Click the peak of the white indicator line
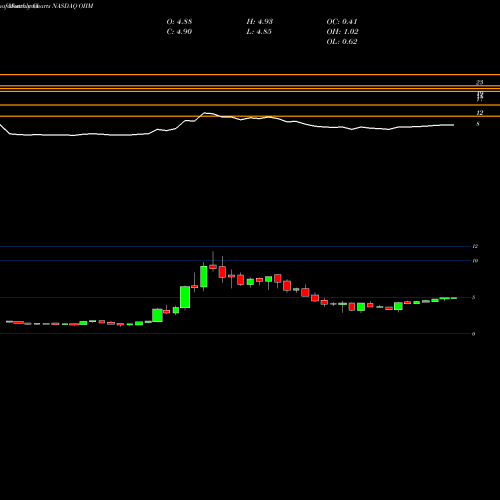 click(205, 113)
